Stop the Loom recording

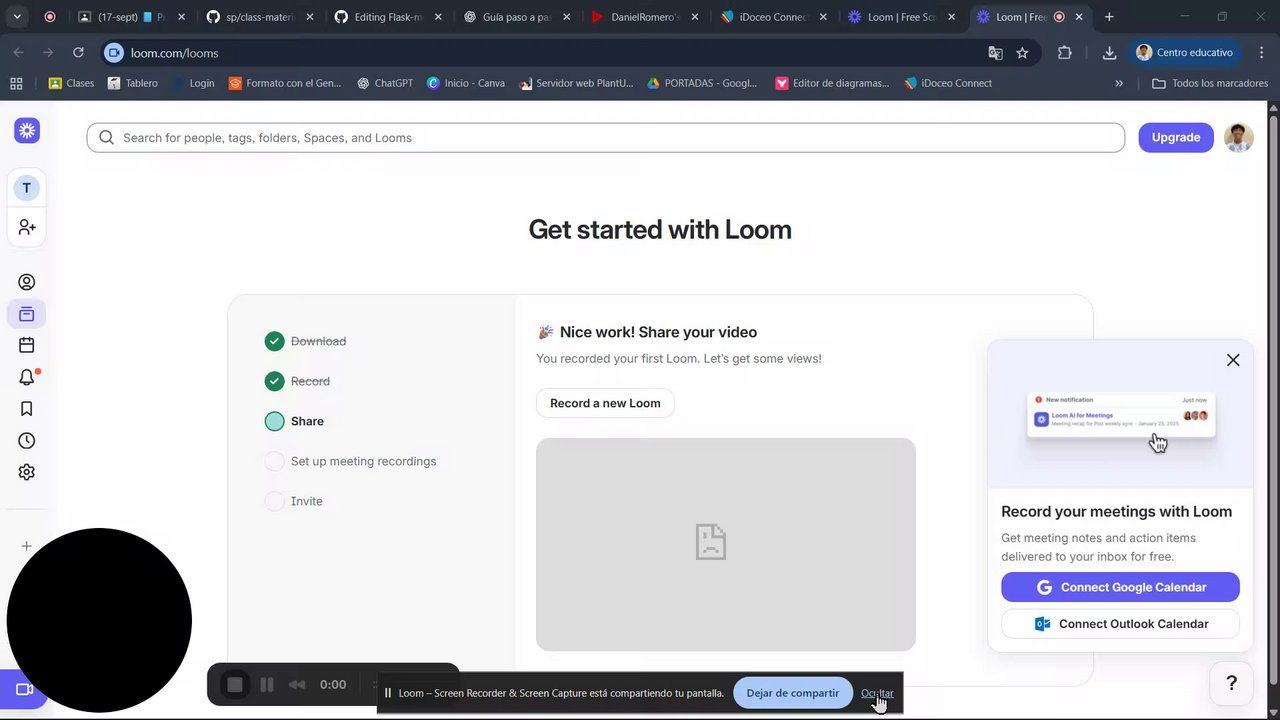click(235, 684)
